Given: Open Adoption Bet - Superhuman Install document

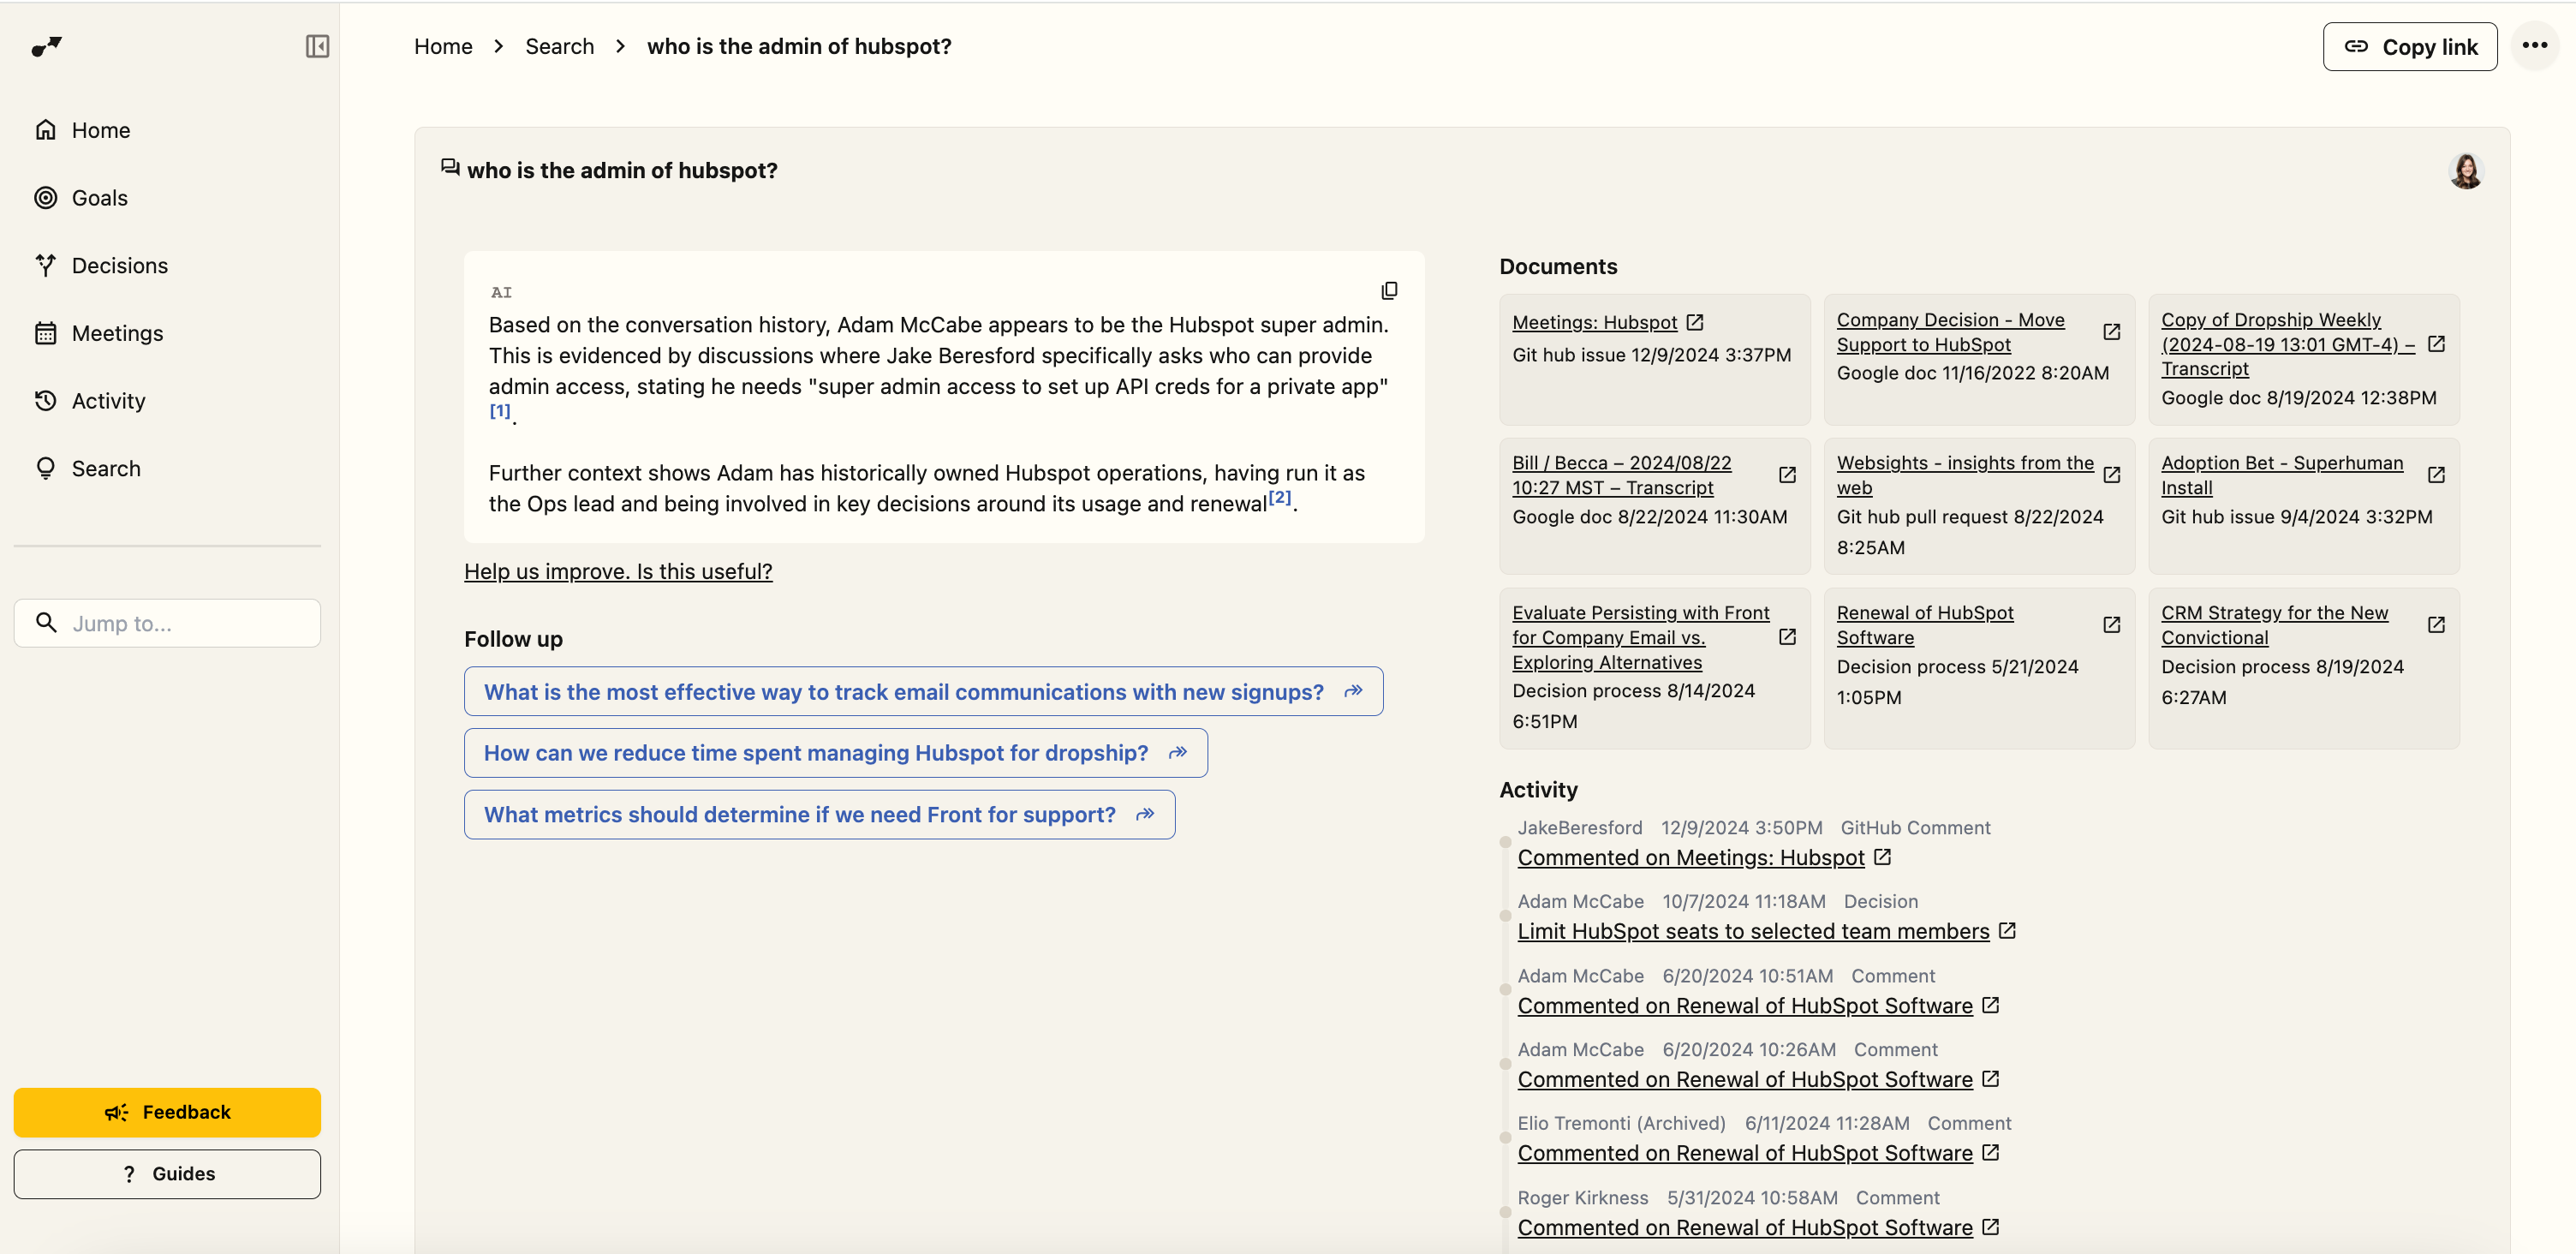Looking at the screenshot, I should [2281, 475].
